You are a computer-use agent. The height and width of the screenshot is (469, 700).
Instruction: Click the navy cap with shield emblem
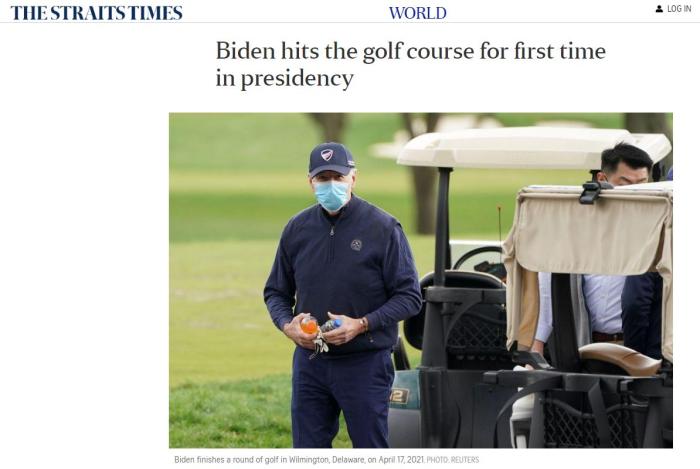331,159
